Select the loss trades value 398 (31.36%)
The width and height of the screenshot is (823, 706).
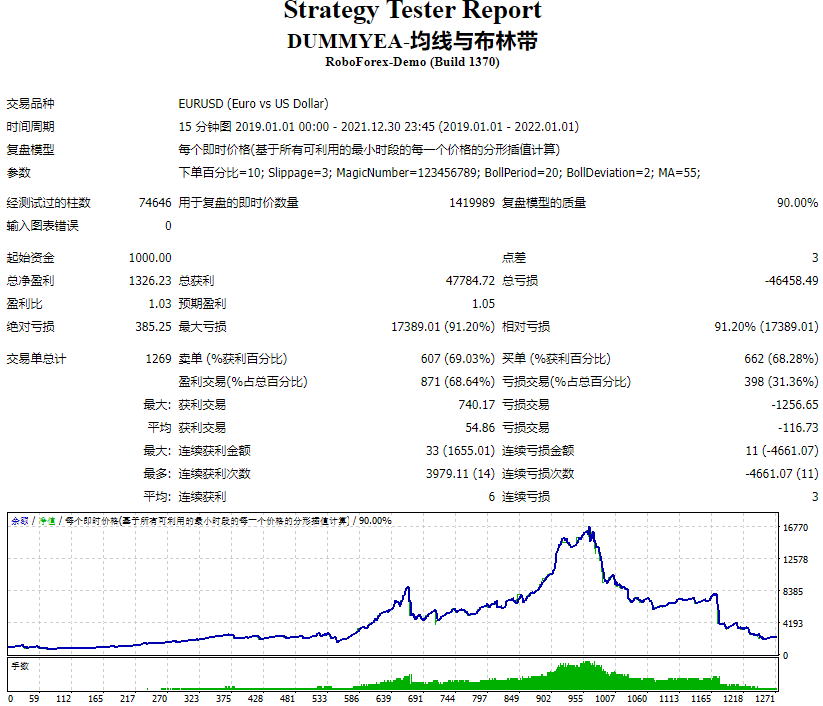click(781, 382)
